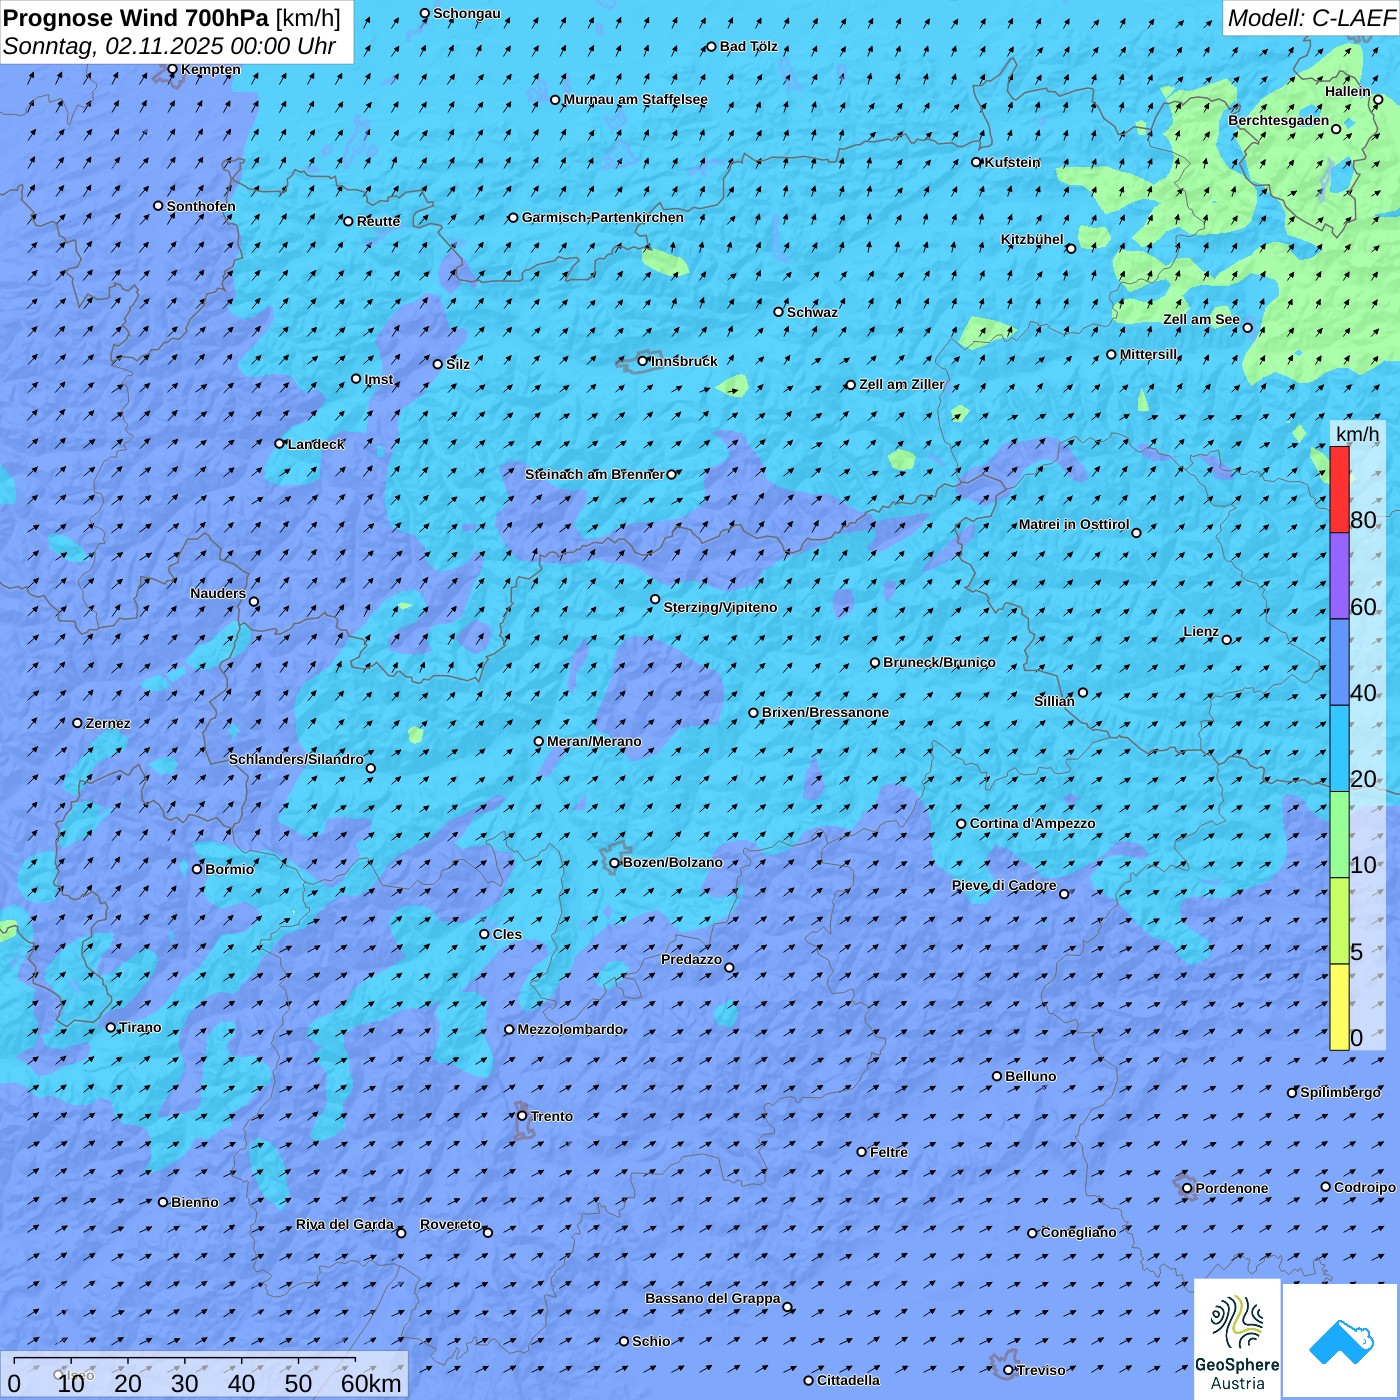Click the Nauders city label
1400x1400 pixels.
tap(218, 593)
